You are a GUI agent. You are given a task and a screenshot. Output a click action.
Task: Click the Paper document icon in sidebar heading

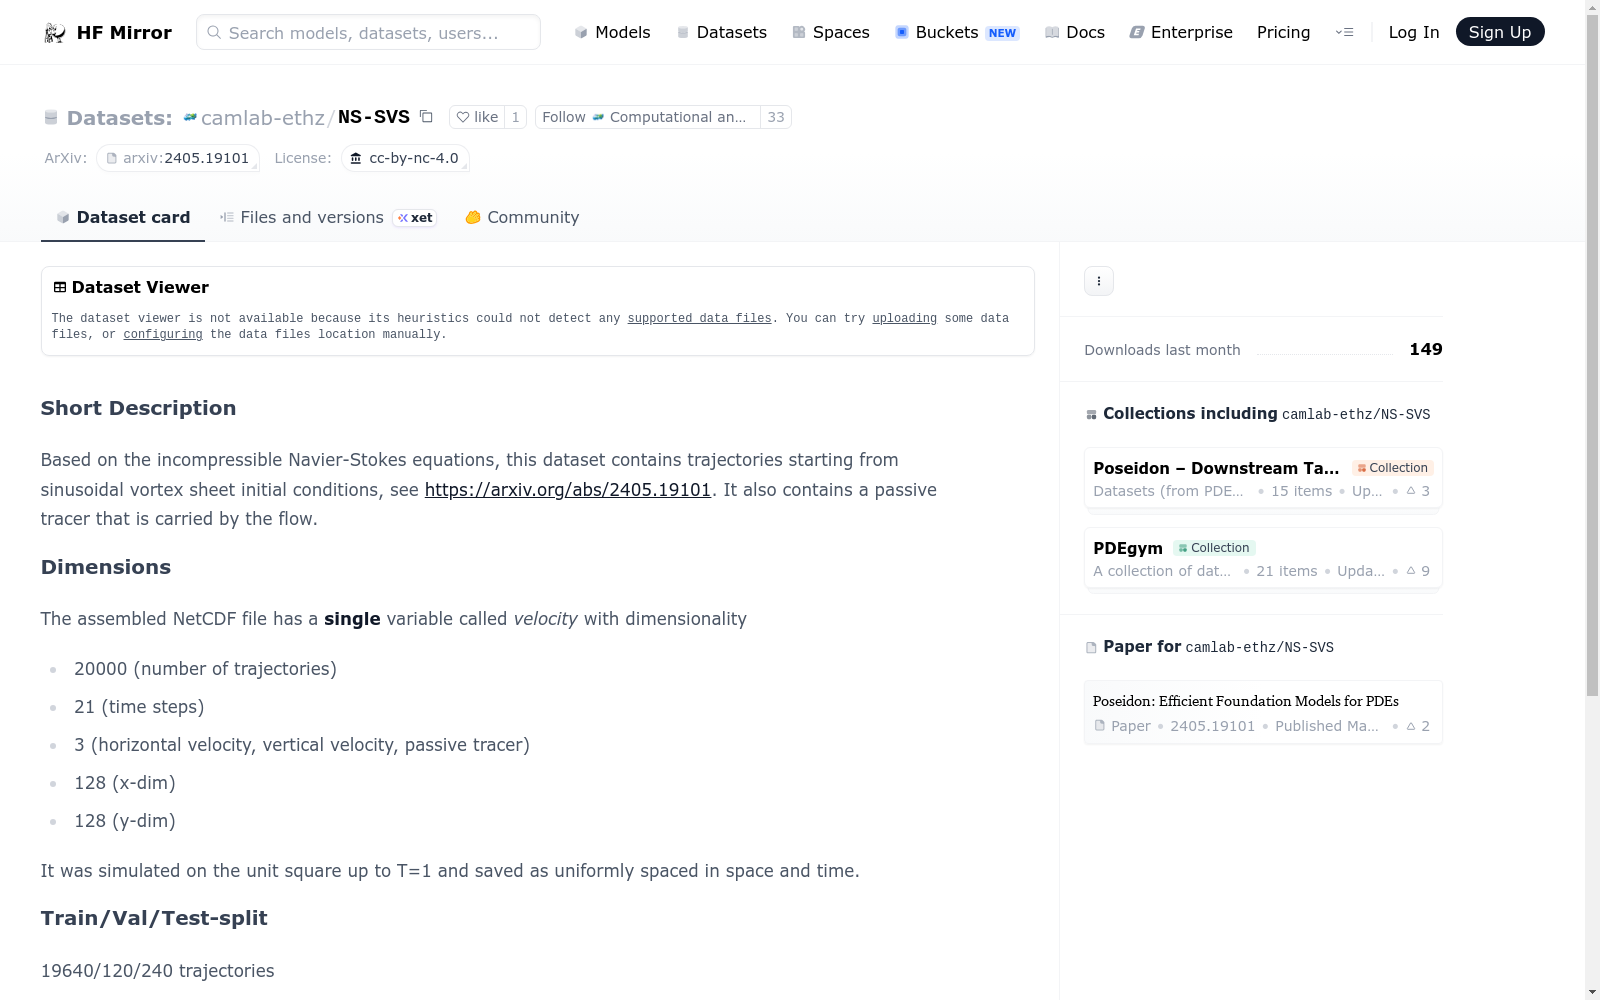[1091, 648]
